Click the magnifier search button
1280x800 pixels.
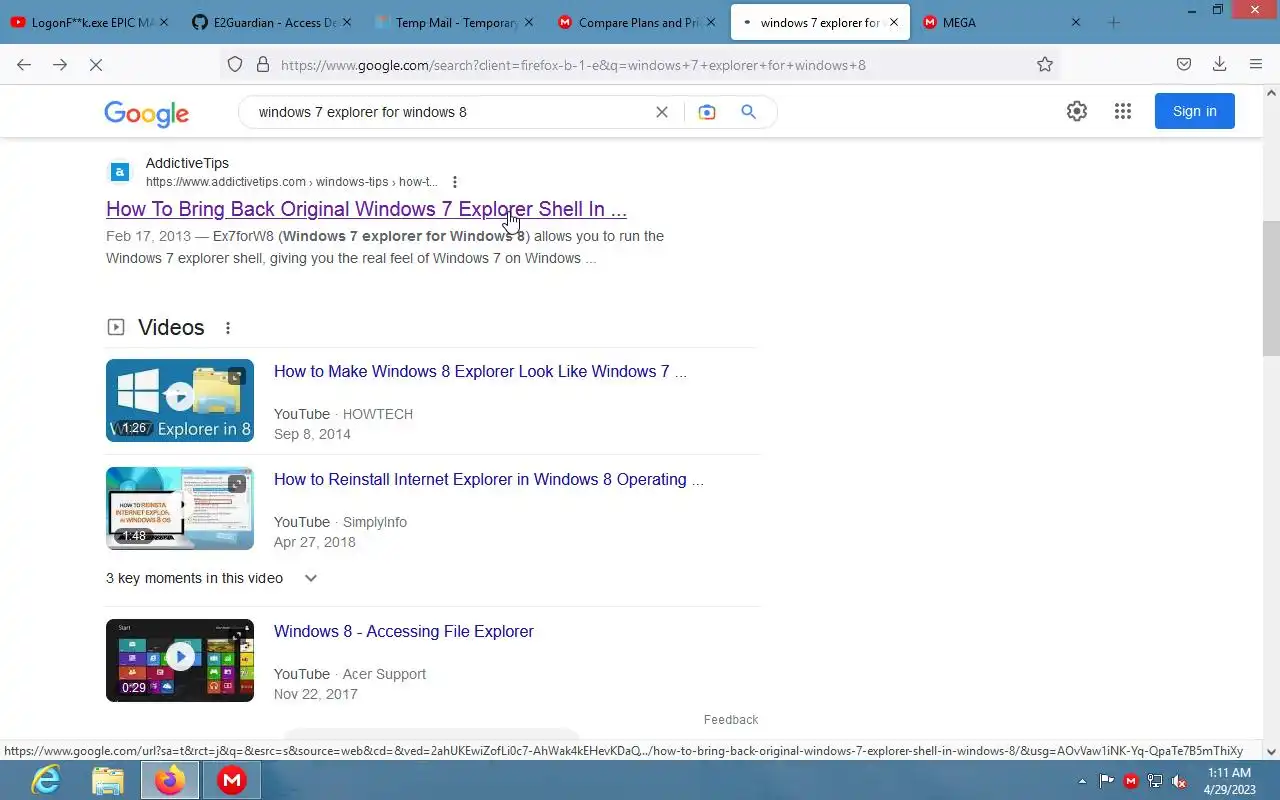click(748, 112)
